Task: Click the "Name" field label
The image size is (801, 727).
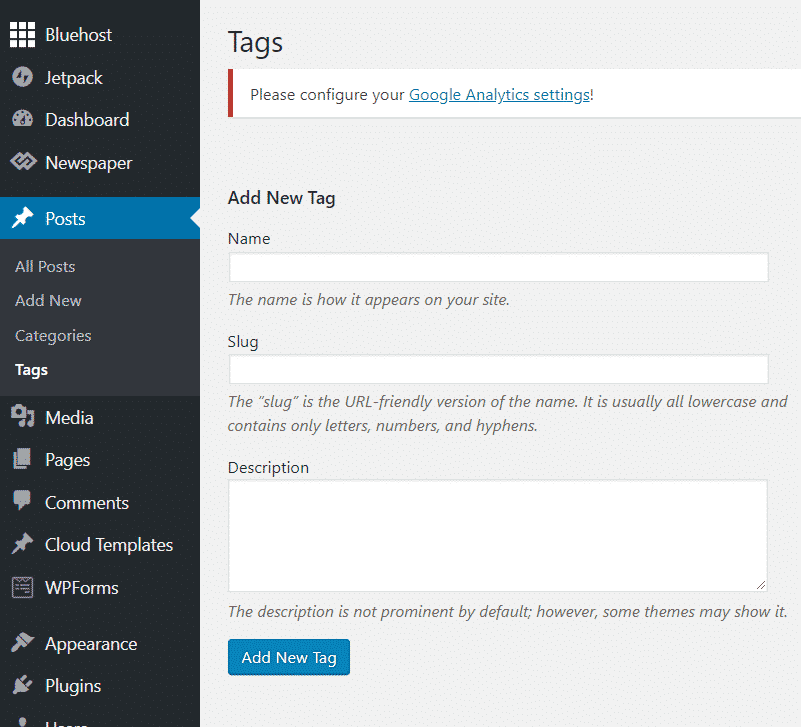Action: [249, 239]
